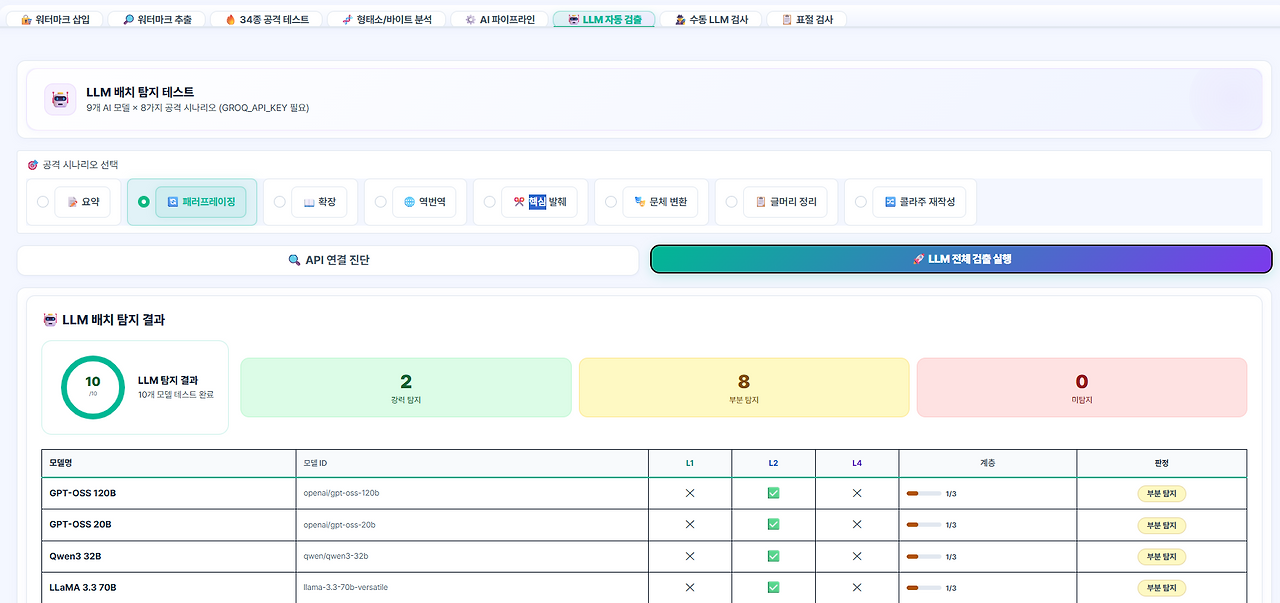Image resolution: width=1280 pixels, height=603 pixels.
Task: Click the L2 column header
Action: (x=773, y=463)
